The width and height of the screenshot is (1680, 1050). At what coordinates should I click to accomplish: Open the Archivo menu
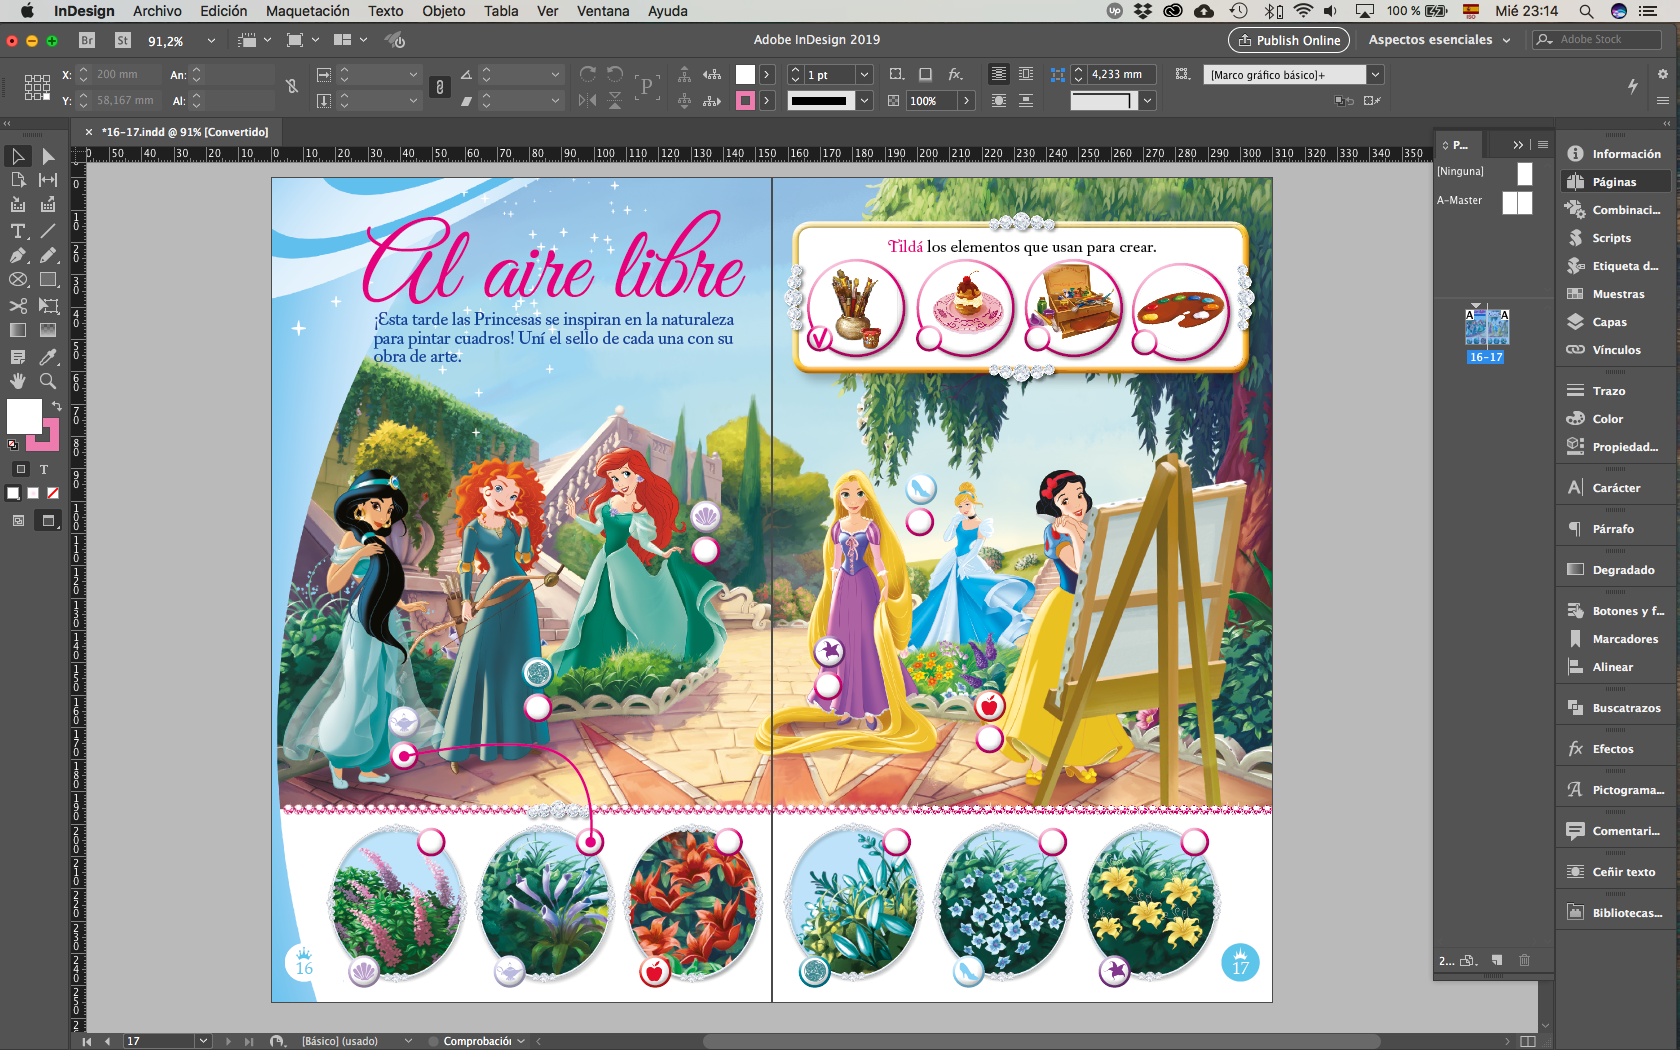[x=157, y=11]
